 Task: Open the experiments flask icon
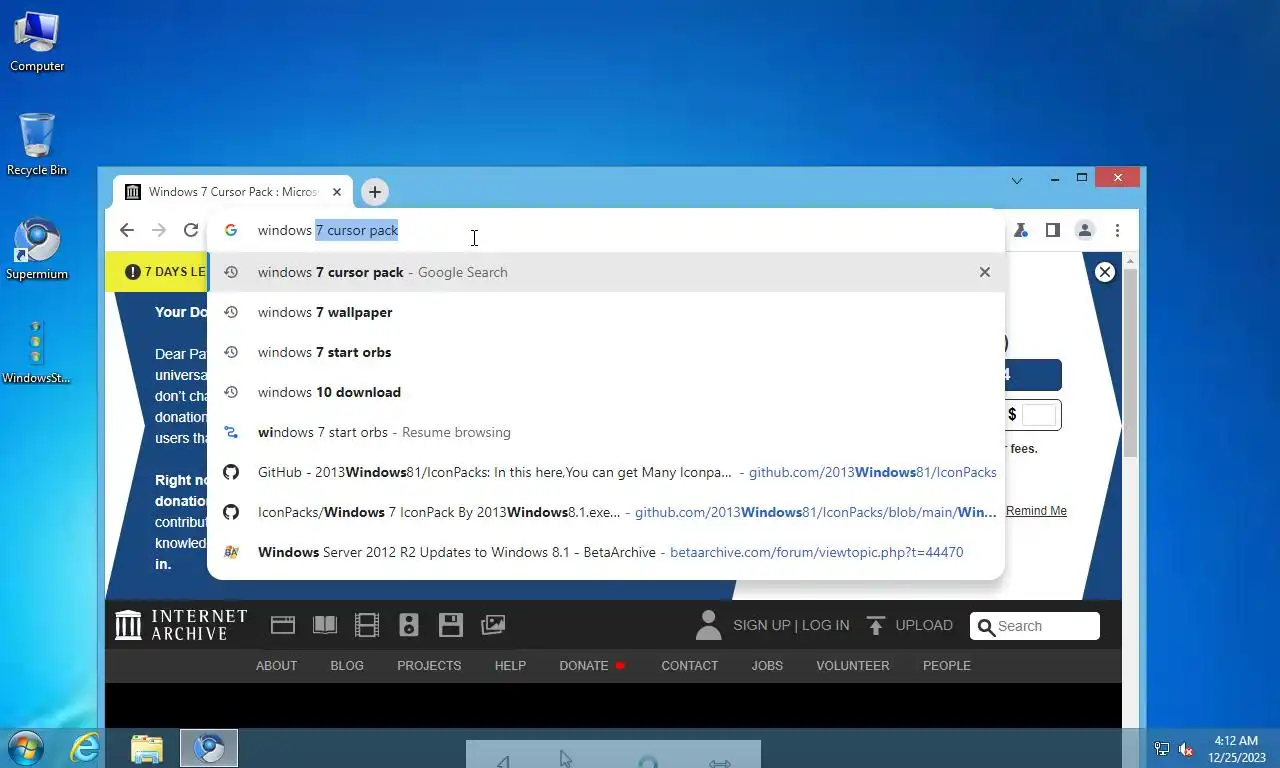point(1021,230)
